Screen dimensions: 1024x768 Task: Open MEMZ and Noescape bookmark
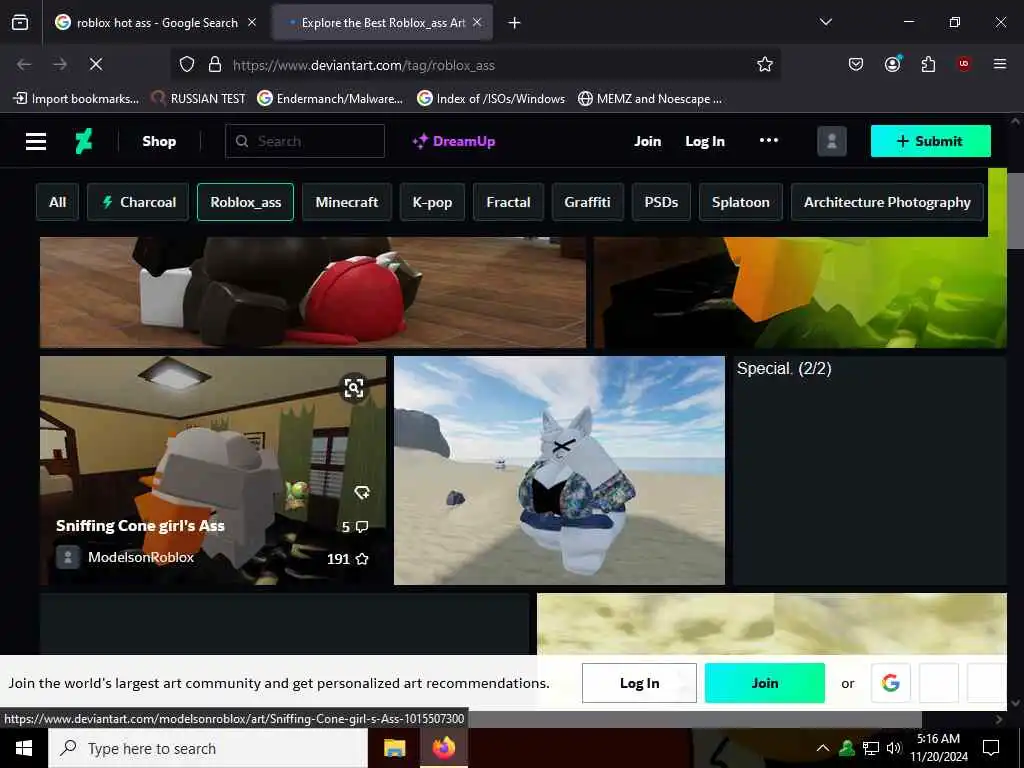[650, 99]
